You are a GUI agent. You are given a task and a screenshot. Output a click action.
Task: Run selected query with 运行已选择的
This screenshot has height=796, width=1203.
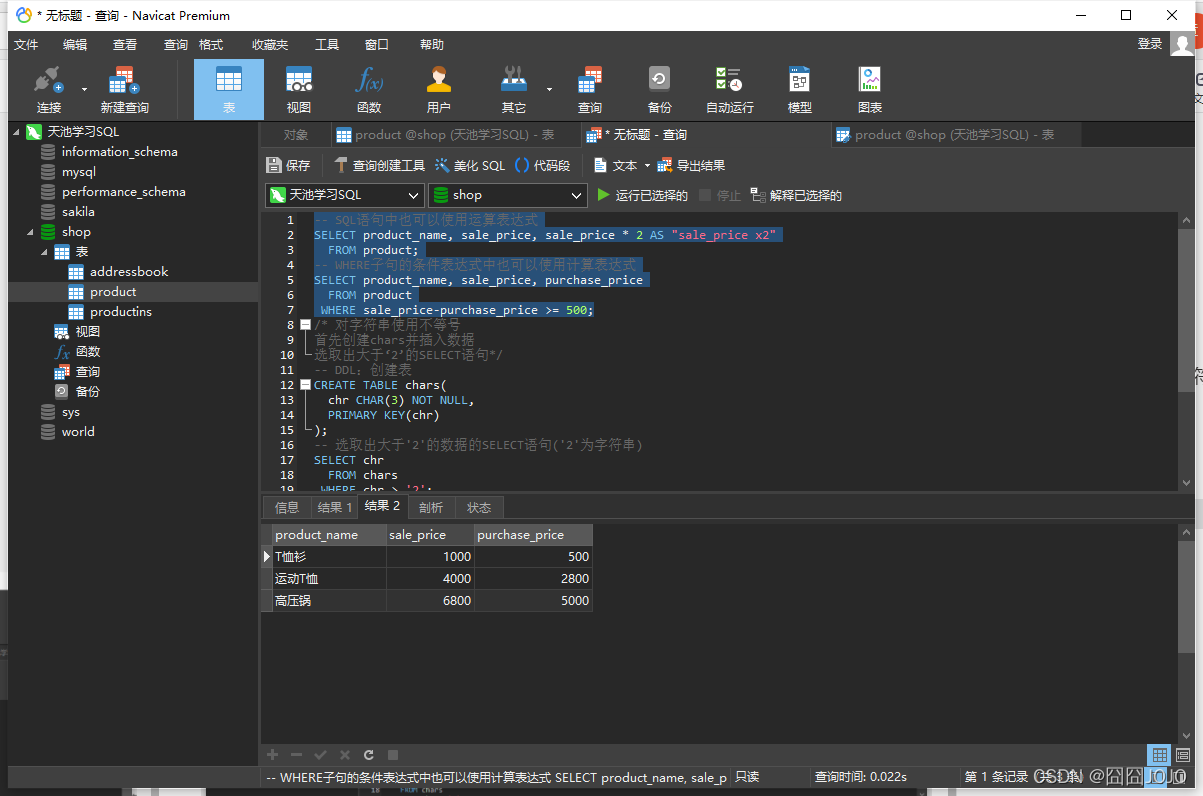tap(642, 195)
